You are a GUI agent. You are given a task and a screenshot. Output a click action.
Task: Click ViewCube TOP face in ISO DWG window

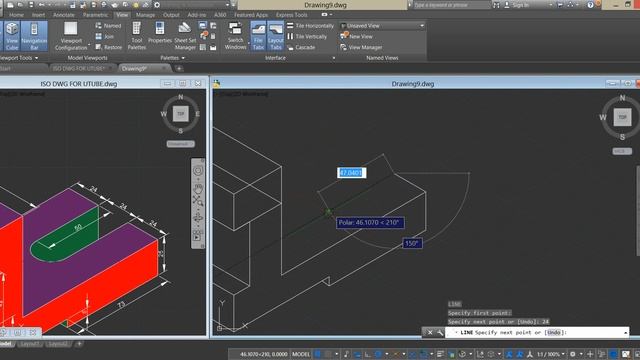181,113
